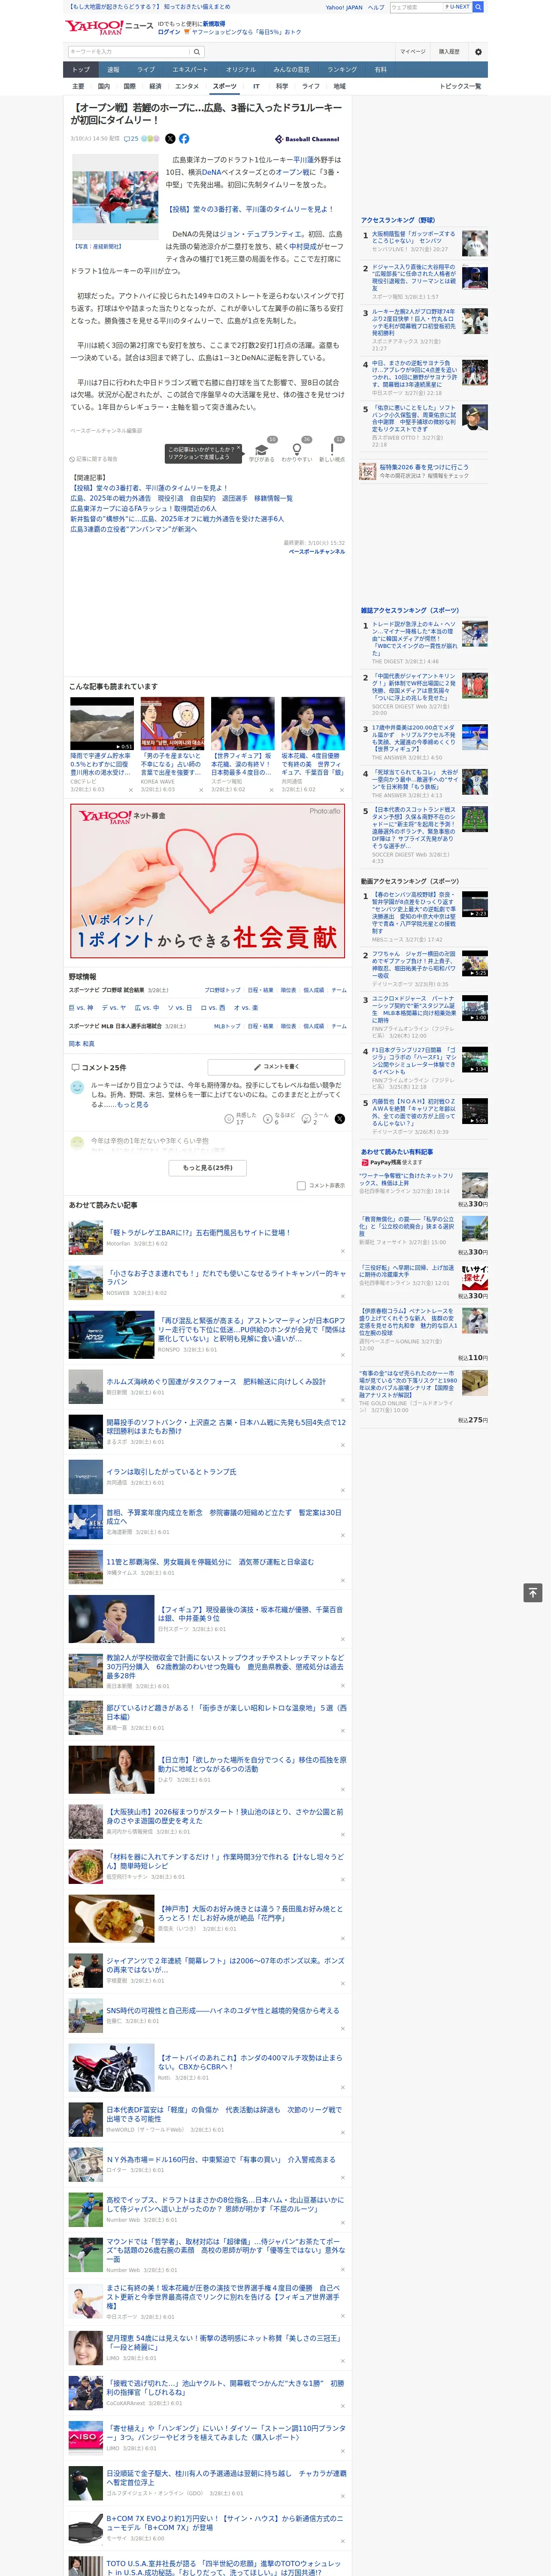The height and width of the screenshot is (2576, 551).
Task: Click the ヘルプ link in header
Action: tap(376, 7)
